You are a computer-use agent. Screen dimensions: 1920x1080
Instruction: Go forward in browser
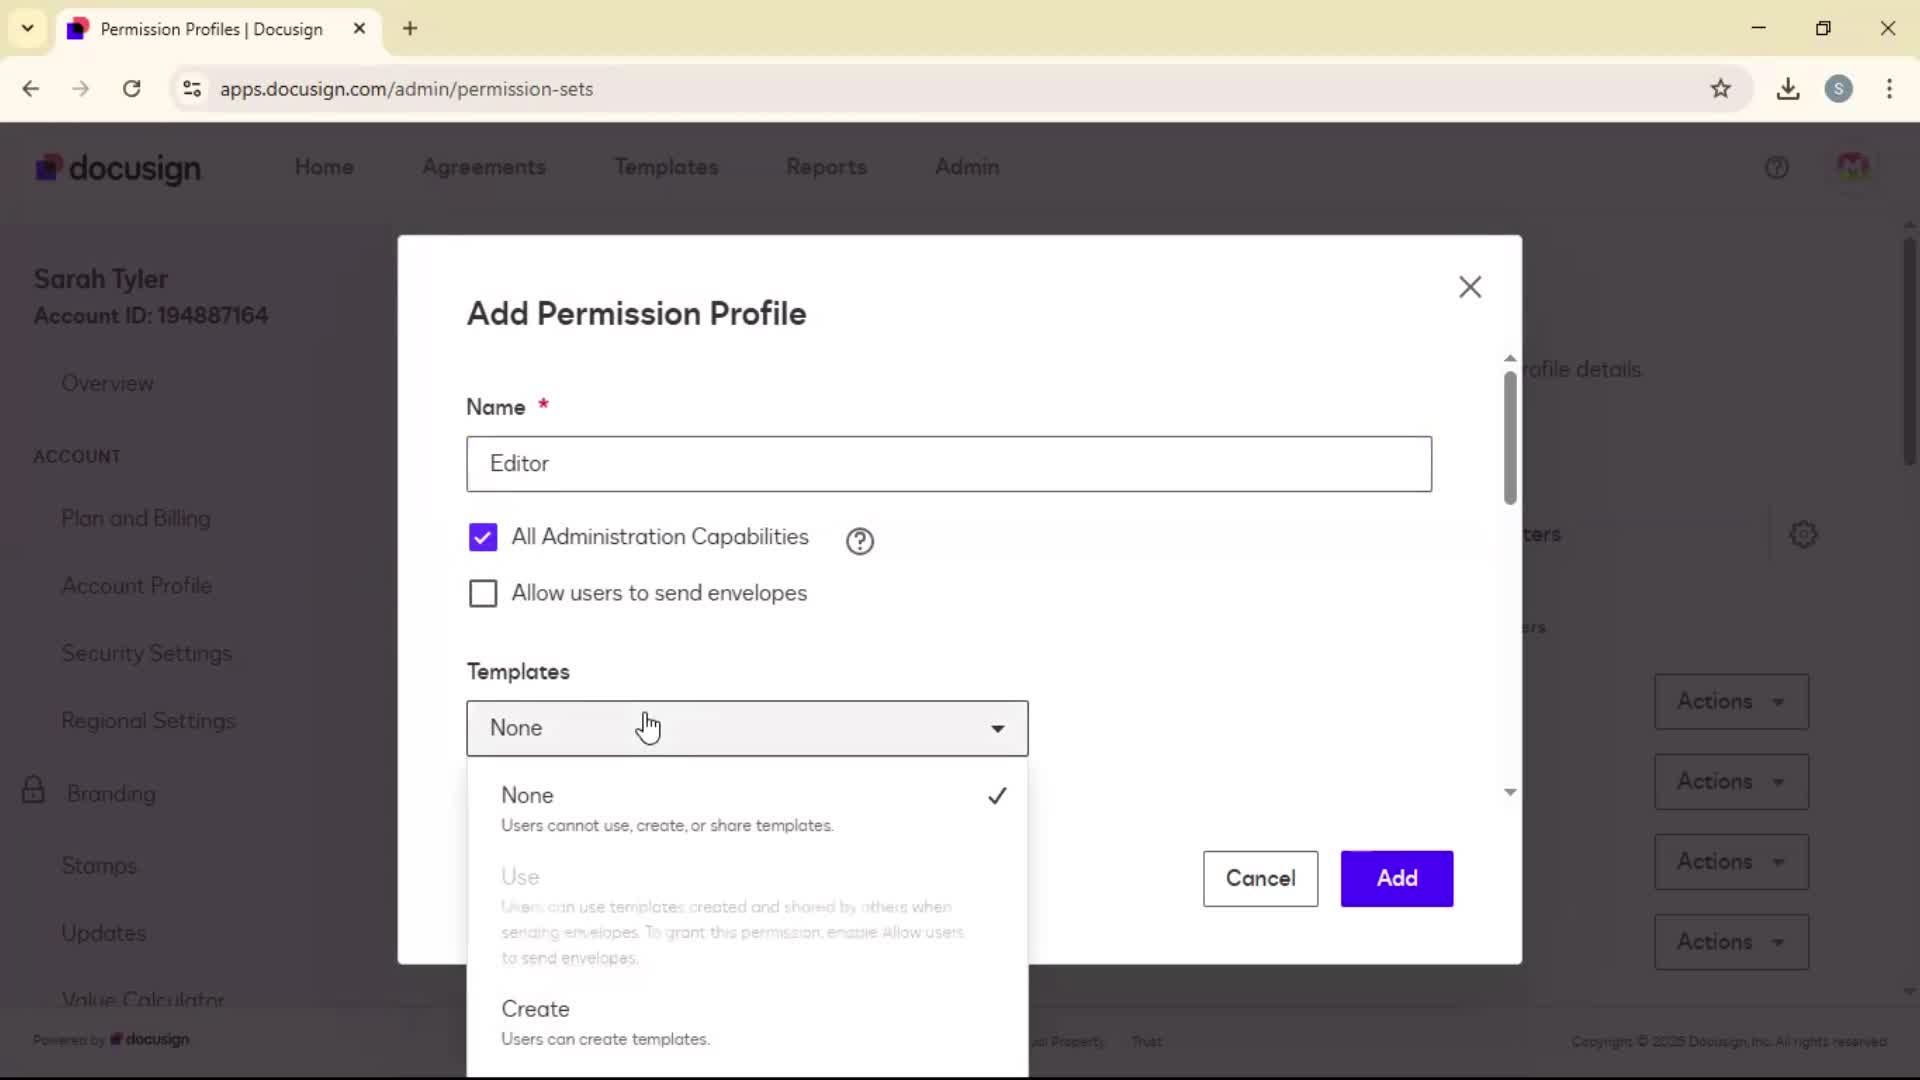click(80, 89)
